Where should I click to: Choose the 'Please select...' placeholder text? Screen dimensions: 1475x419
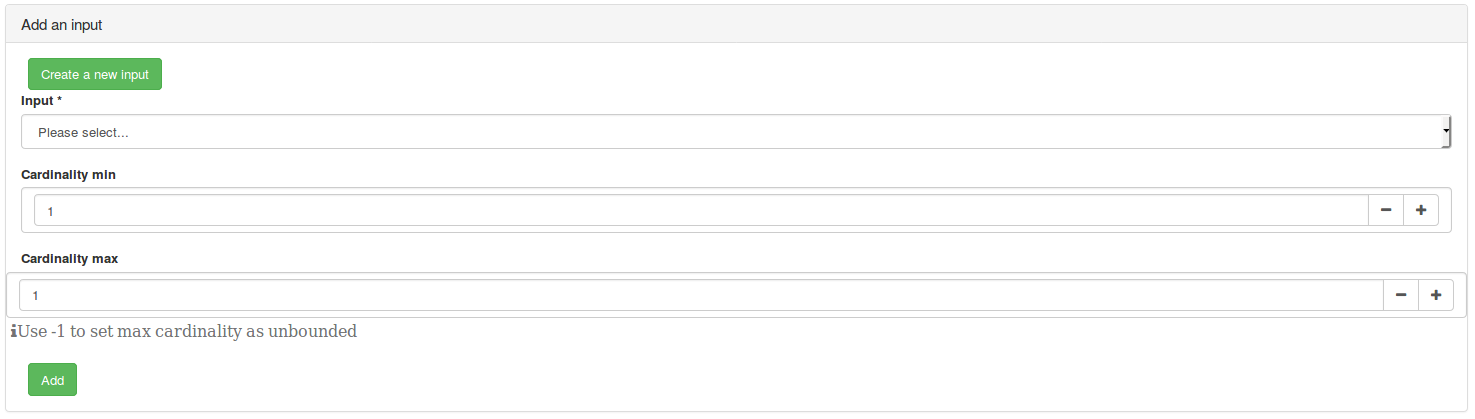(83, 132)
